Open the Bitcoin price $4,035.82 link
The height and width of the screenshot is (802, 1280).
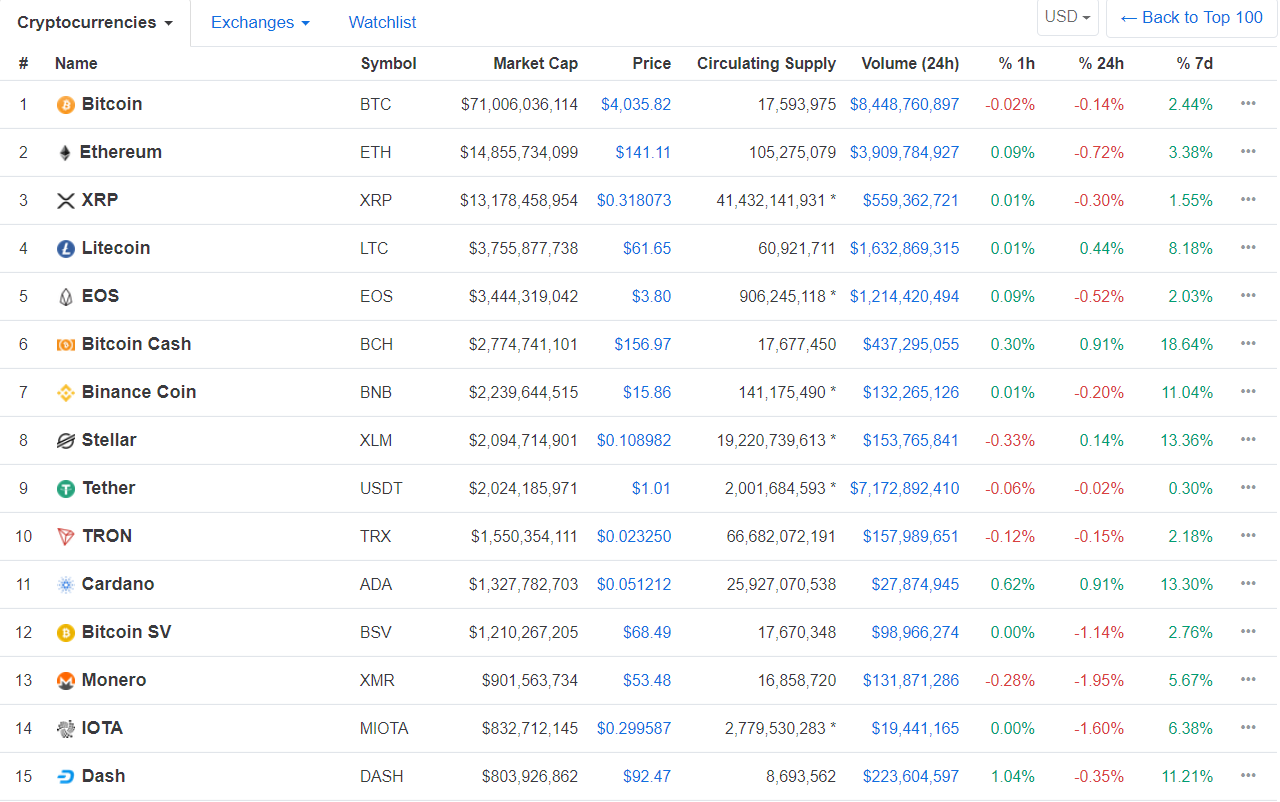pyautogui.click(x=636, y=104)
